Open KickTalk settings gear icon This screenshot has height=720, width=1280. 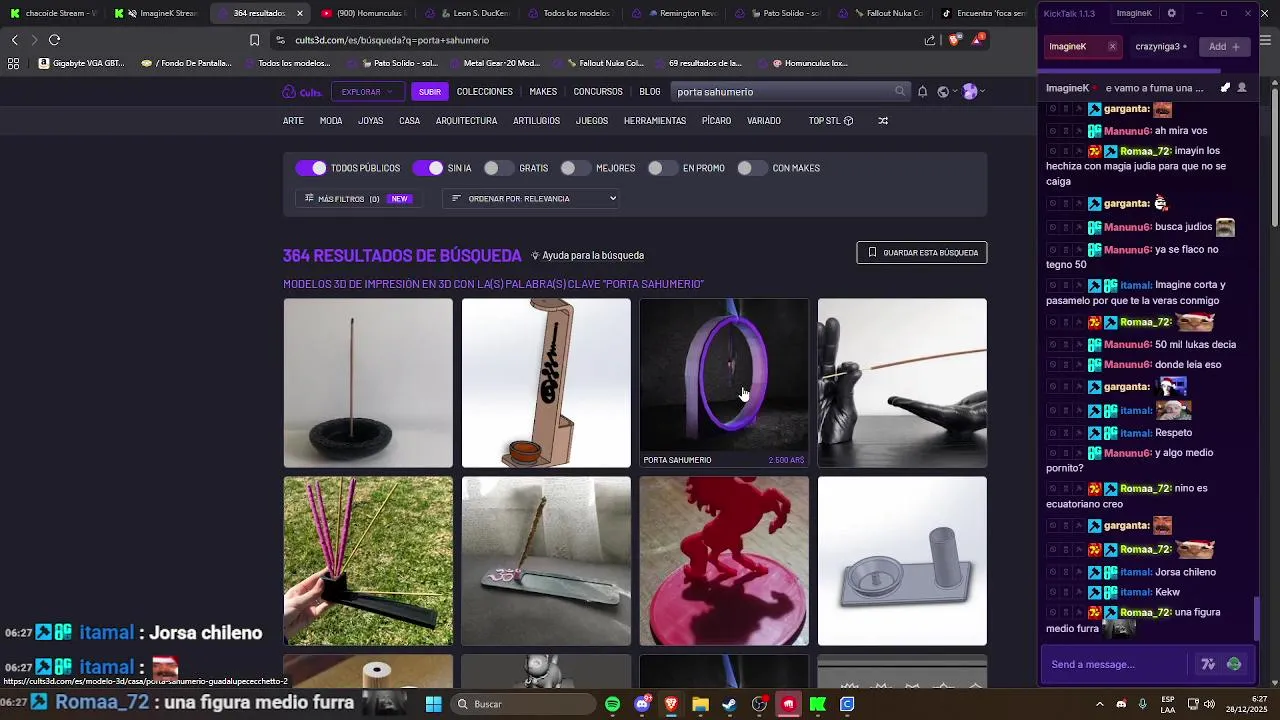pos(1172,14)
